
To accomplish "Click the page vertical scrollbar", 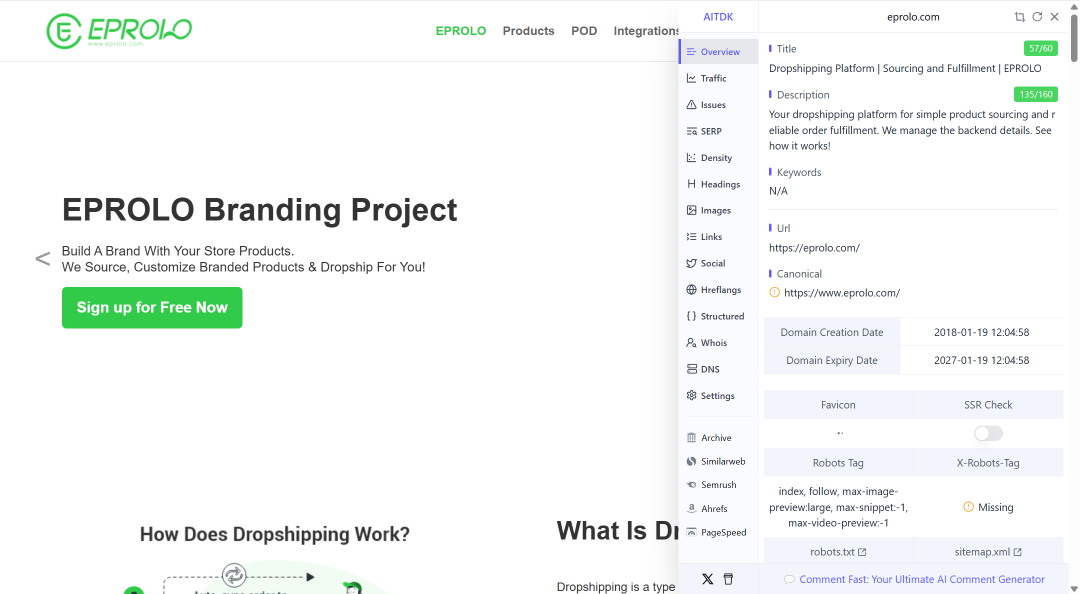I will pyautogui.click(x=1074, y=38).
